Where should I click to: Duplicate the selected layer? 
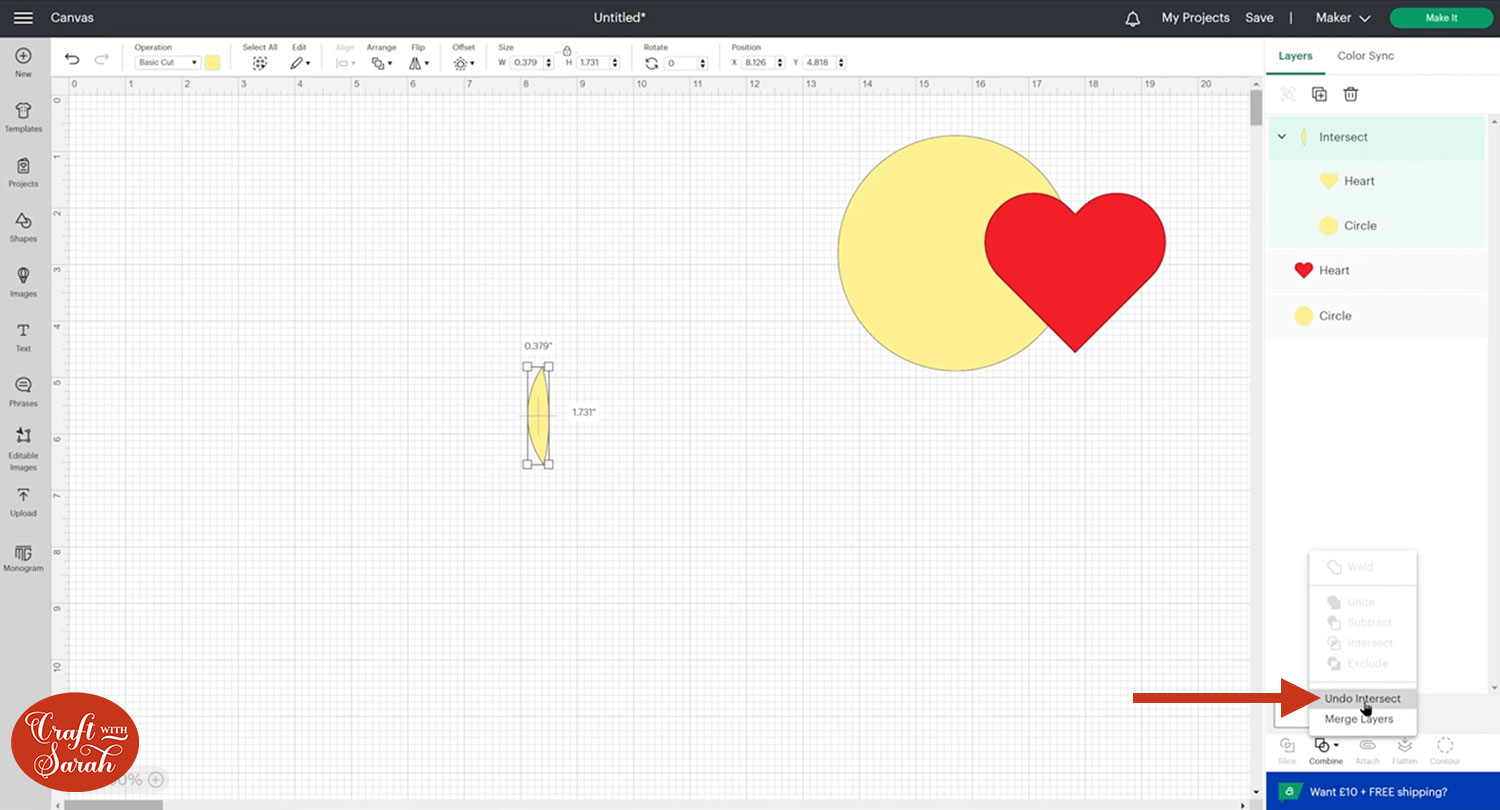1319,94
